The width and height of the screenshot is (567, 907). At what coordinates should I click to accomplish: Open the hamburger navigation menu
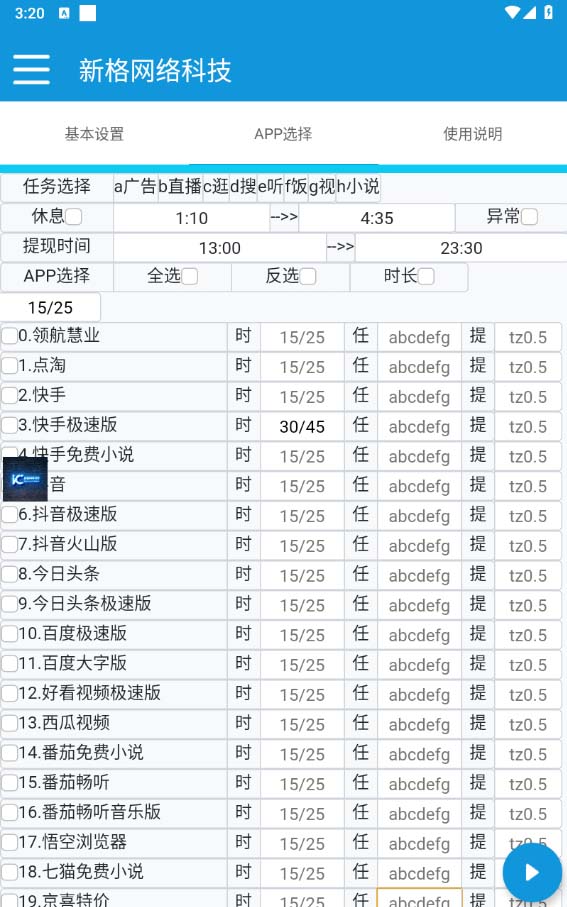coord(31,70)
